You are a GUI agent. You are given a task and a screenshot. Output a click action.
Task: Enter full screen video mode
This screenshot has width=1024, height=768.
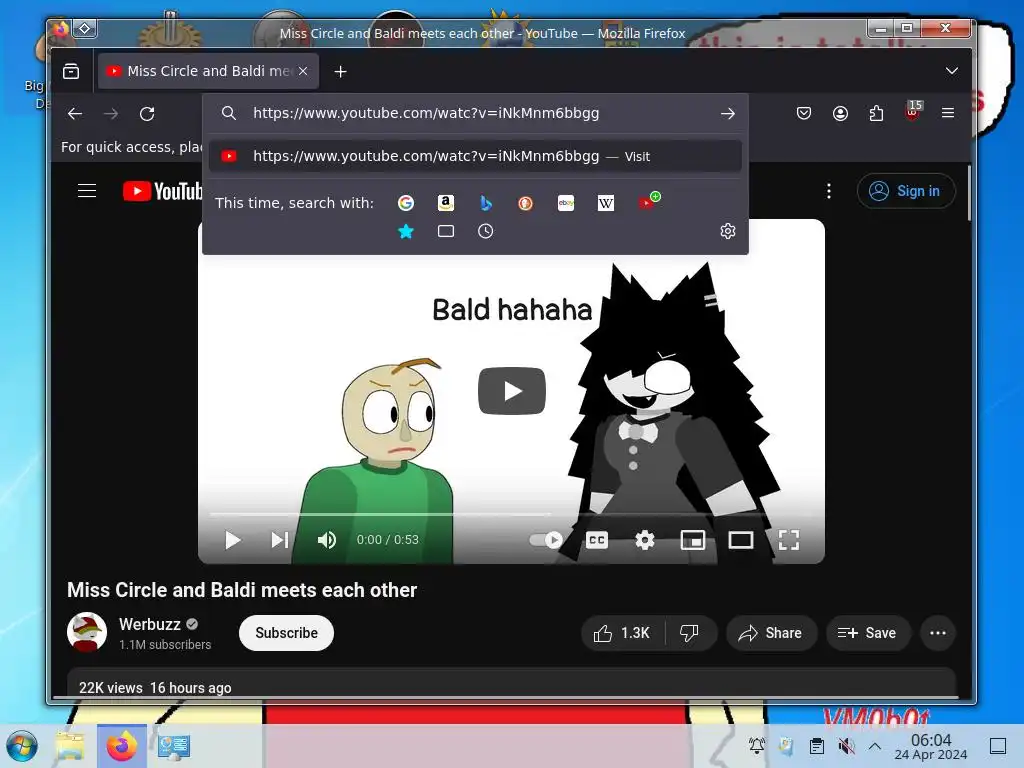tap(789, 540)
